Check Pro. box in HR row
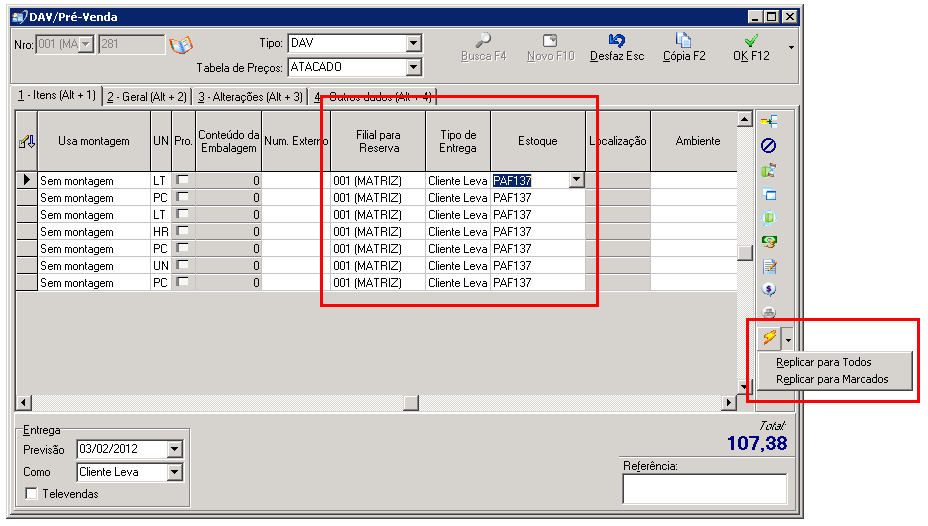Screen dimensions: 928x526 183,231
